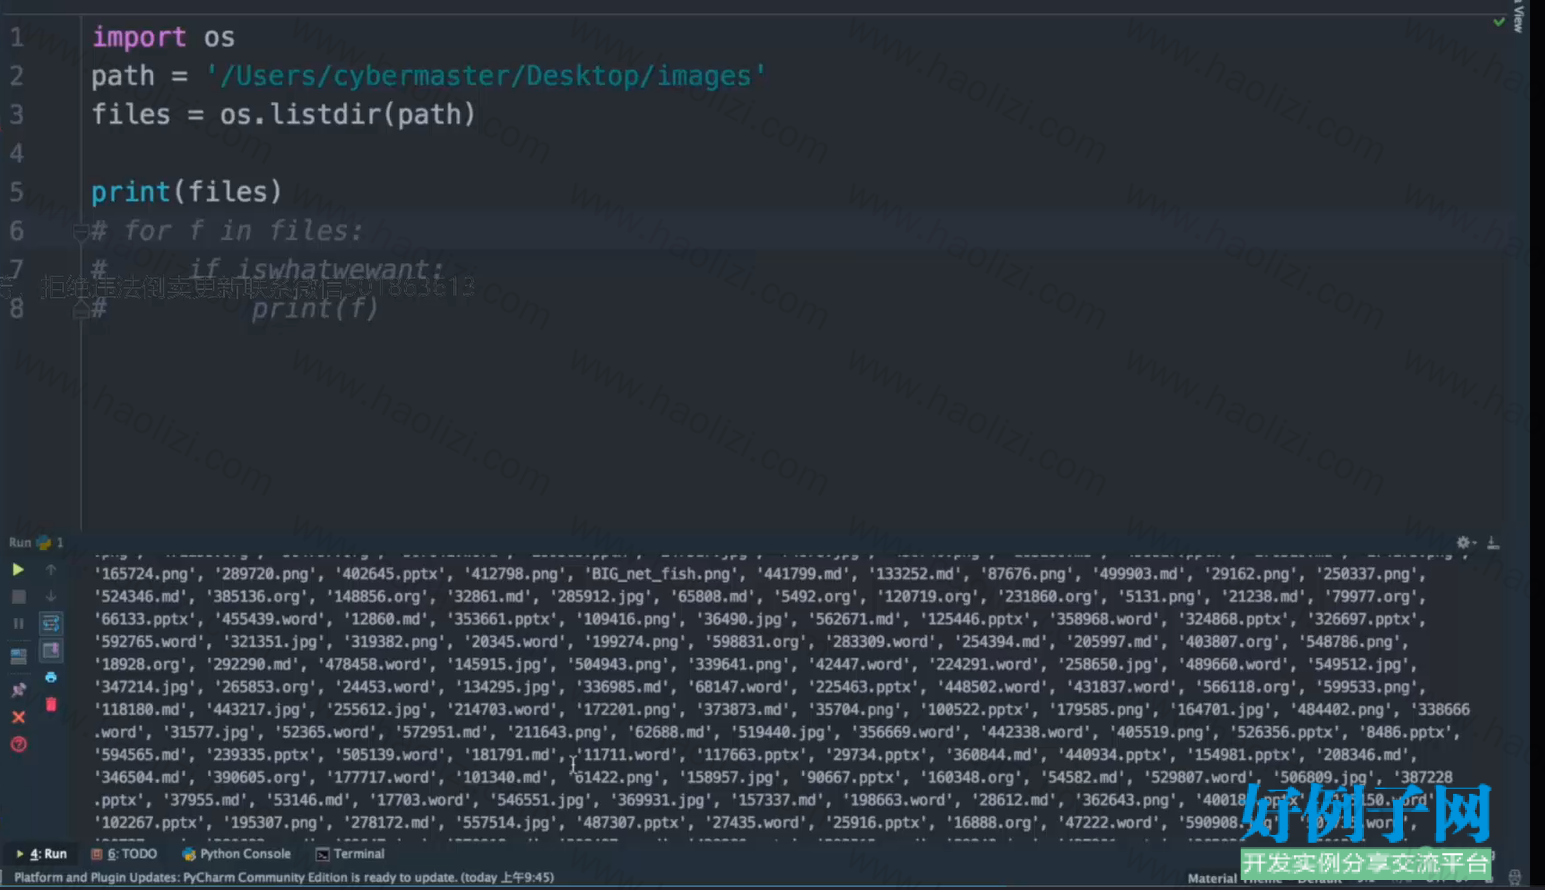
Task: Click the Pause output icon
Action: 18,623
